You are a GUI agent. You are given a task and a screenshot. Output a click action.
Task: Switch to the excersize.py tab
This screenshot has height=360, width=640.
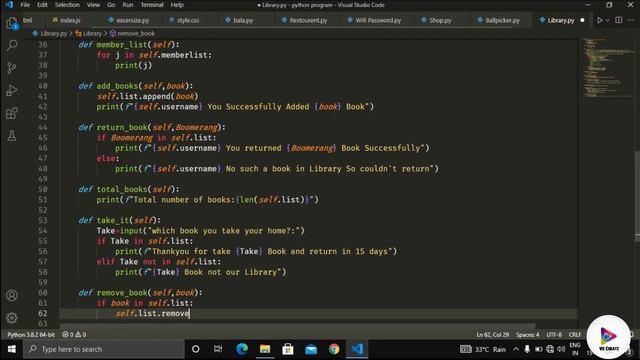[133, 20]
